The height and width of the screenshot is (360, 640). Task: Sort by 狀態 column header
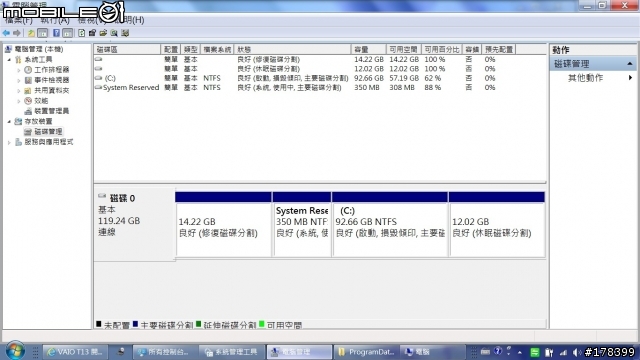(x=293, y=49)
